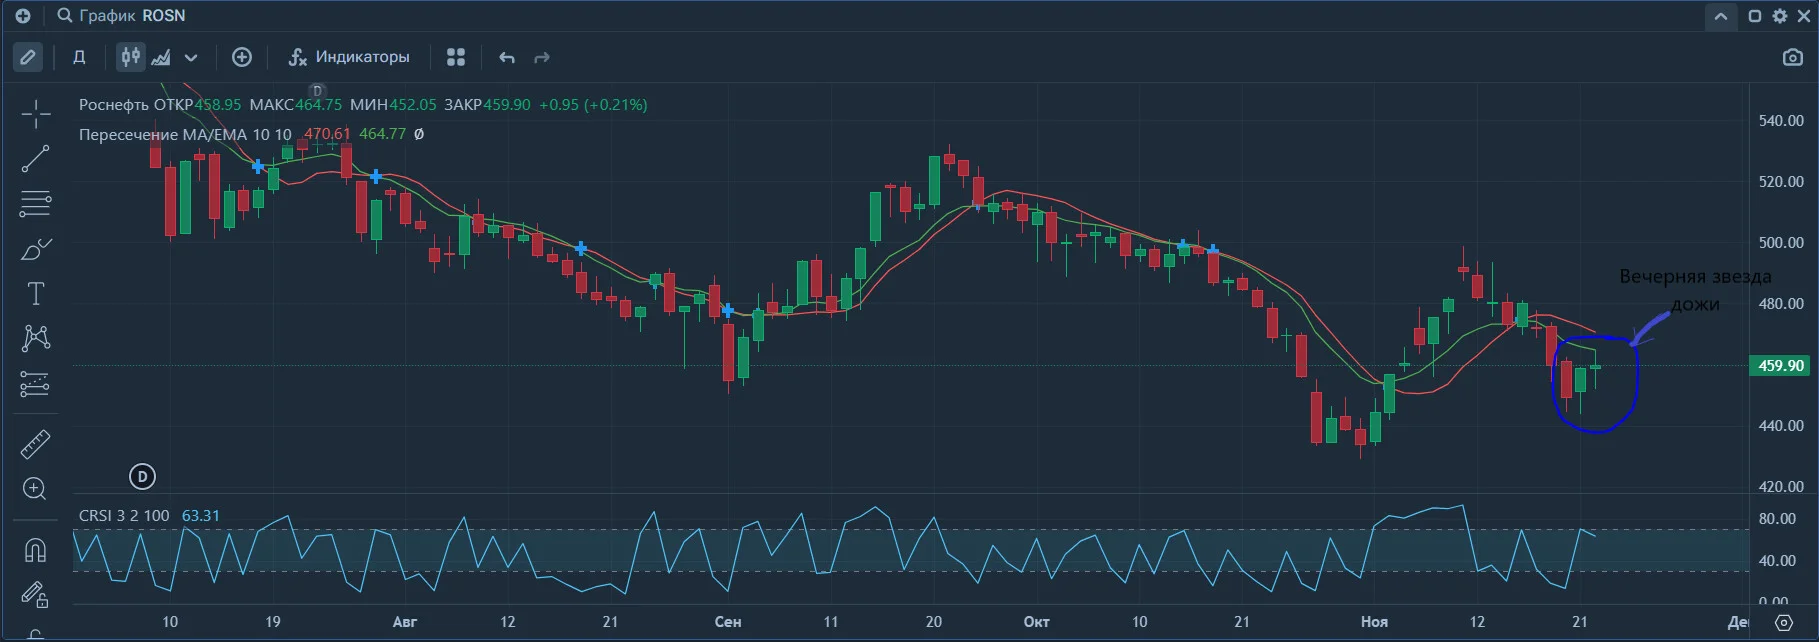This screenshot has width=1819, height=642.
Task: Switch to the area chart type
Action: click(x=160, y=57)
